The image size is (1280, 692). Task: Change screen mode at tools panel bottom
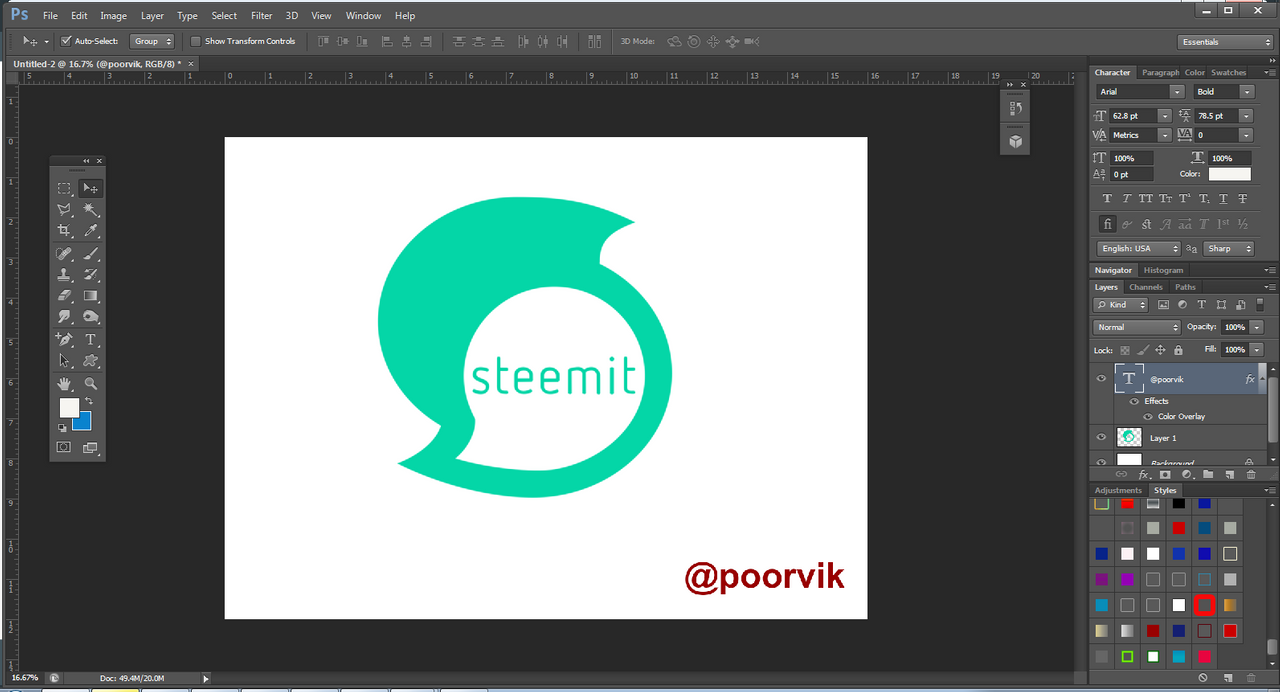tap(91, 447)
